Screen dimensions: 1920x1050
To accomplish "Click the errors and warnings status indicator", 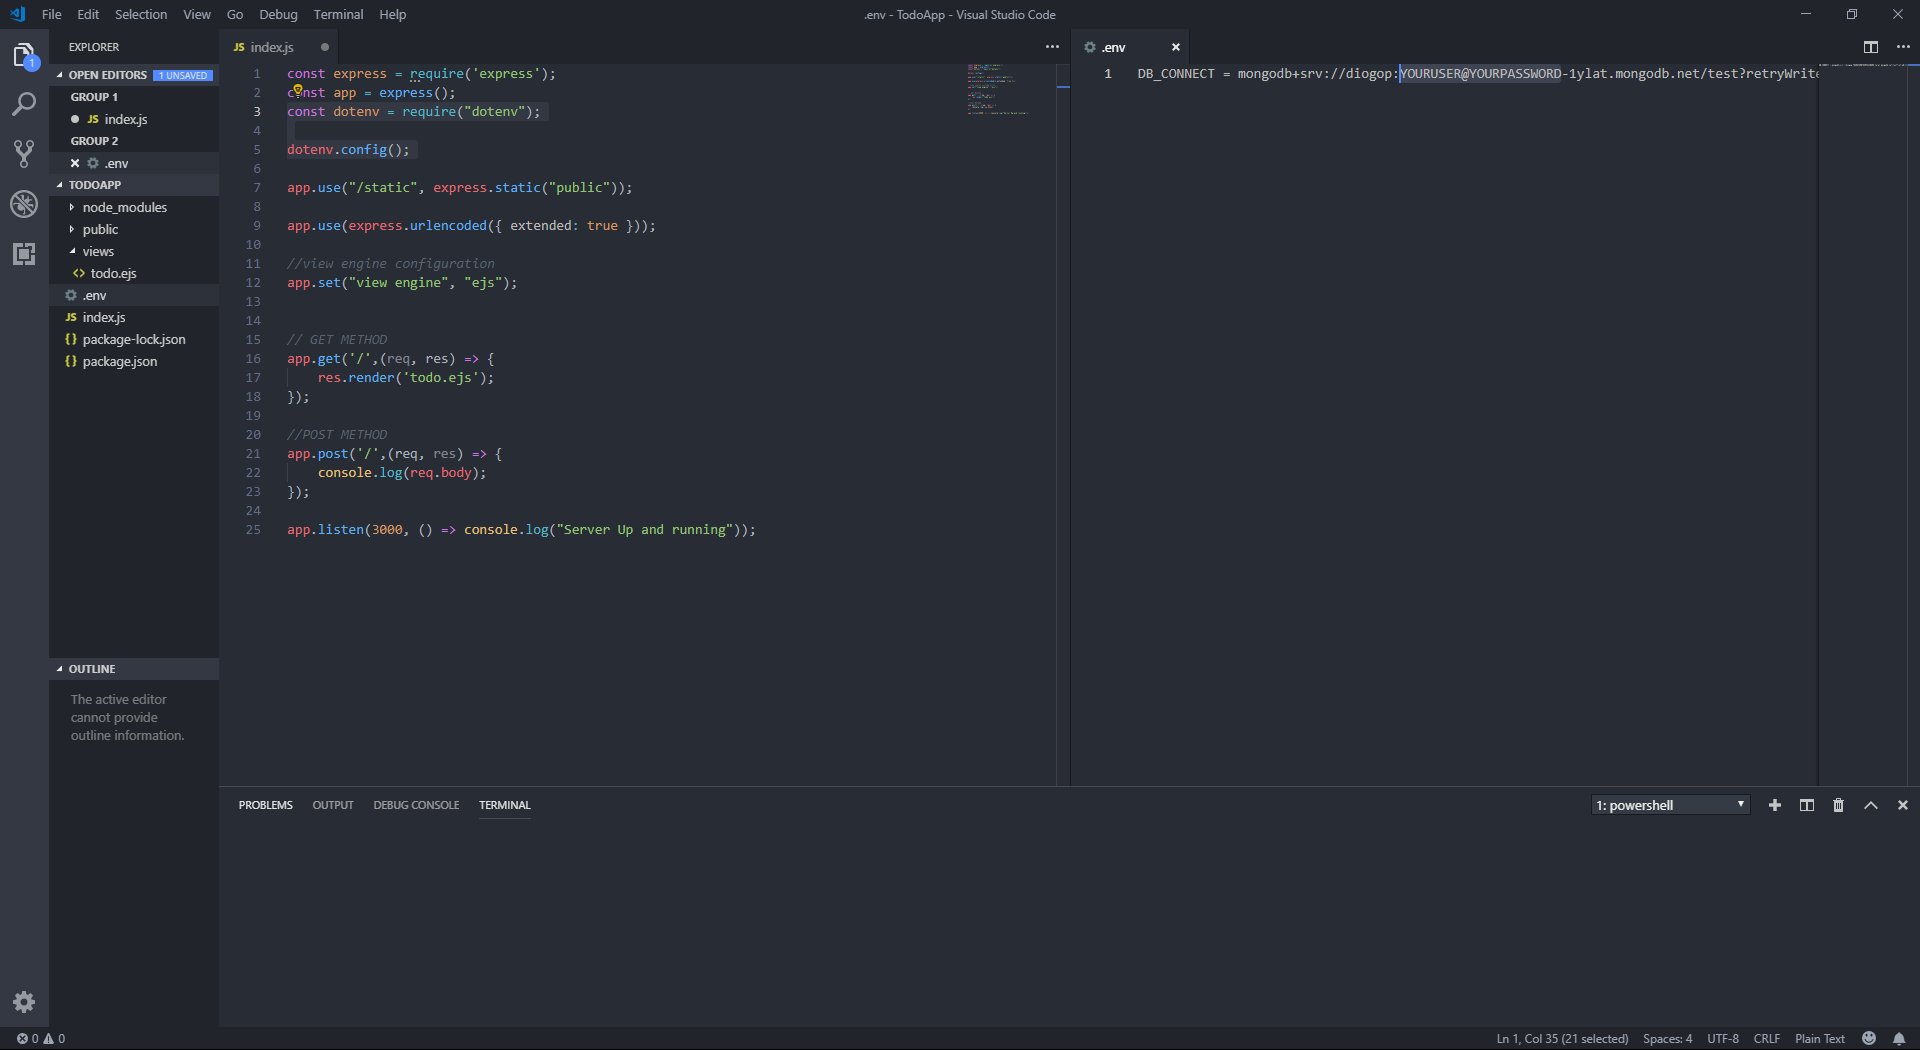I will pyautogui.click(x=40, y=1038).
